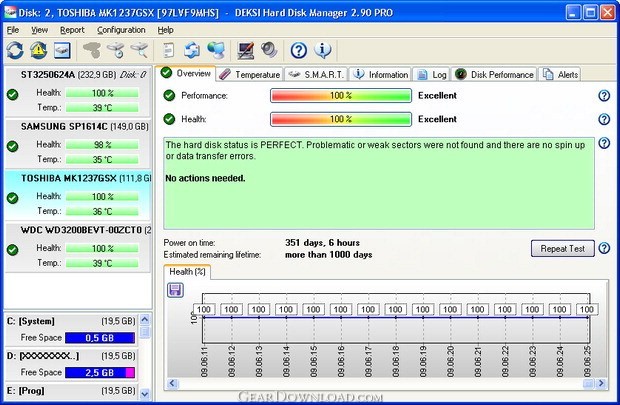This screenshot has width=620, height=405.
Task: Click the 'No actions needed.' text
Action: pyautogui.click(x=205, y=178)
